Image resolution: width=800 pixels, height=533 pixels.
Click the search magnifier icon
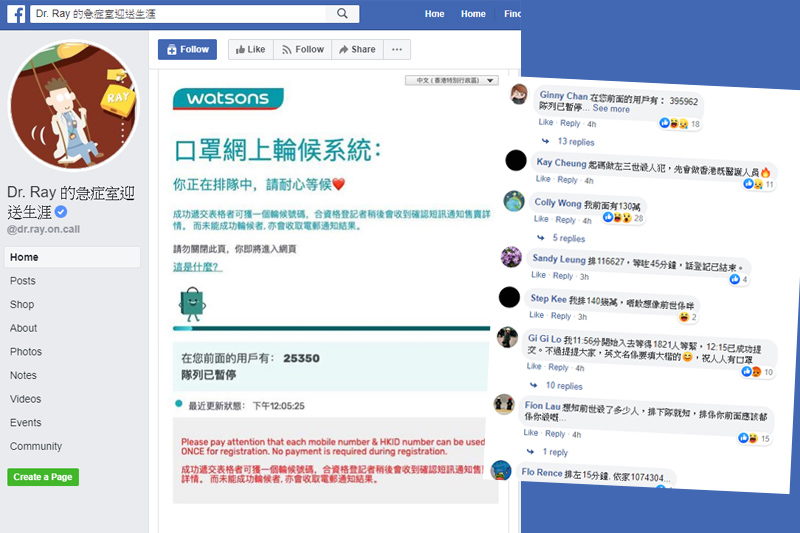coord(342,14)
